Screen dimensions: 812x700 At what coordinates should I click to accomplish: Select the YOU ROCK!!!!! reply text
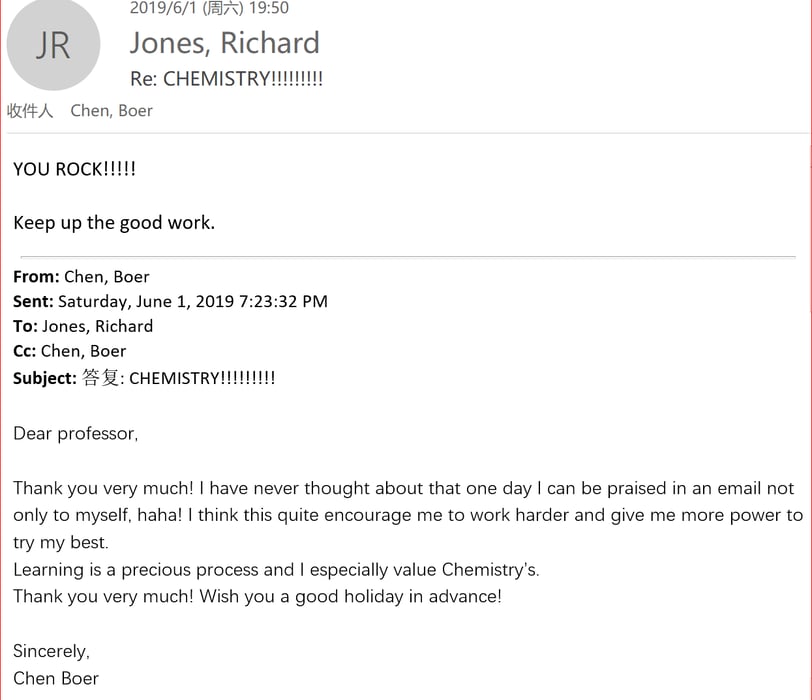[75, 169]
